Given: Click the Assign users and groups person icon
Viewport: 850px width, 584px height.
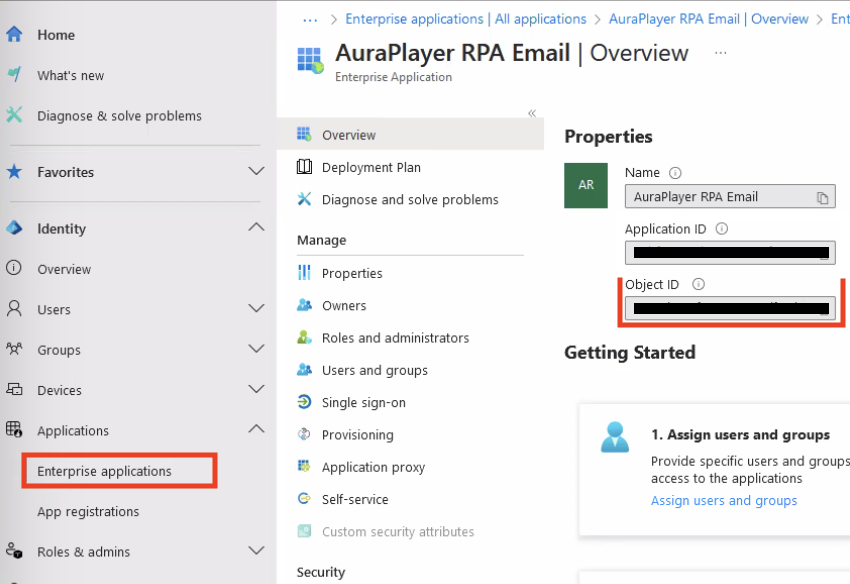Looking at the screenshot, I should pos(615,437).
